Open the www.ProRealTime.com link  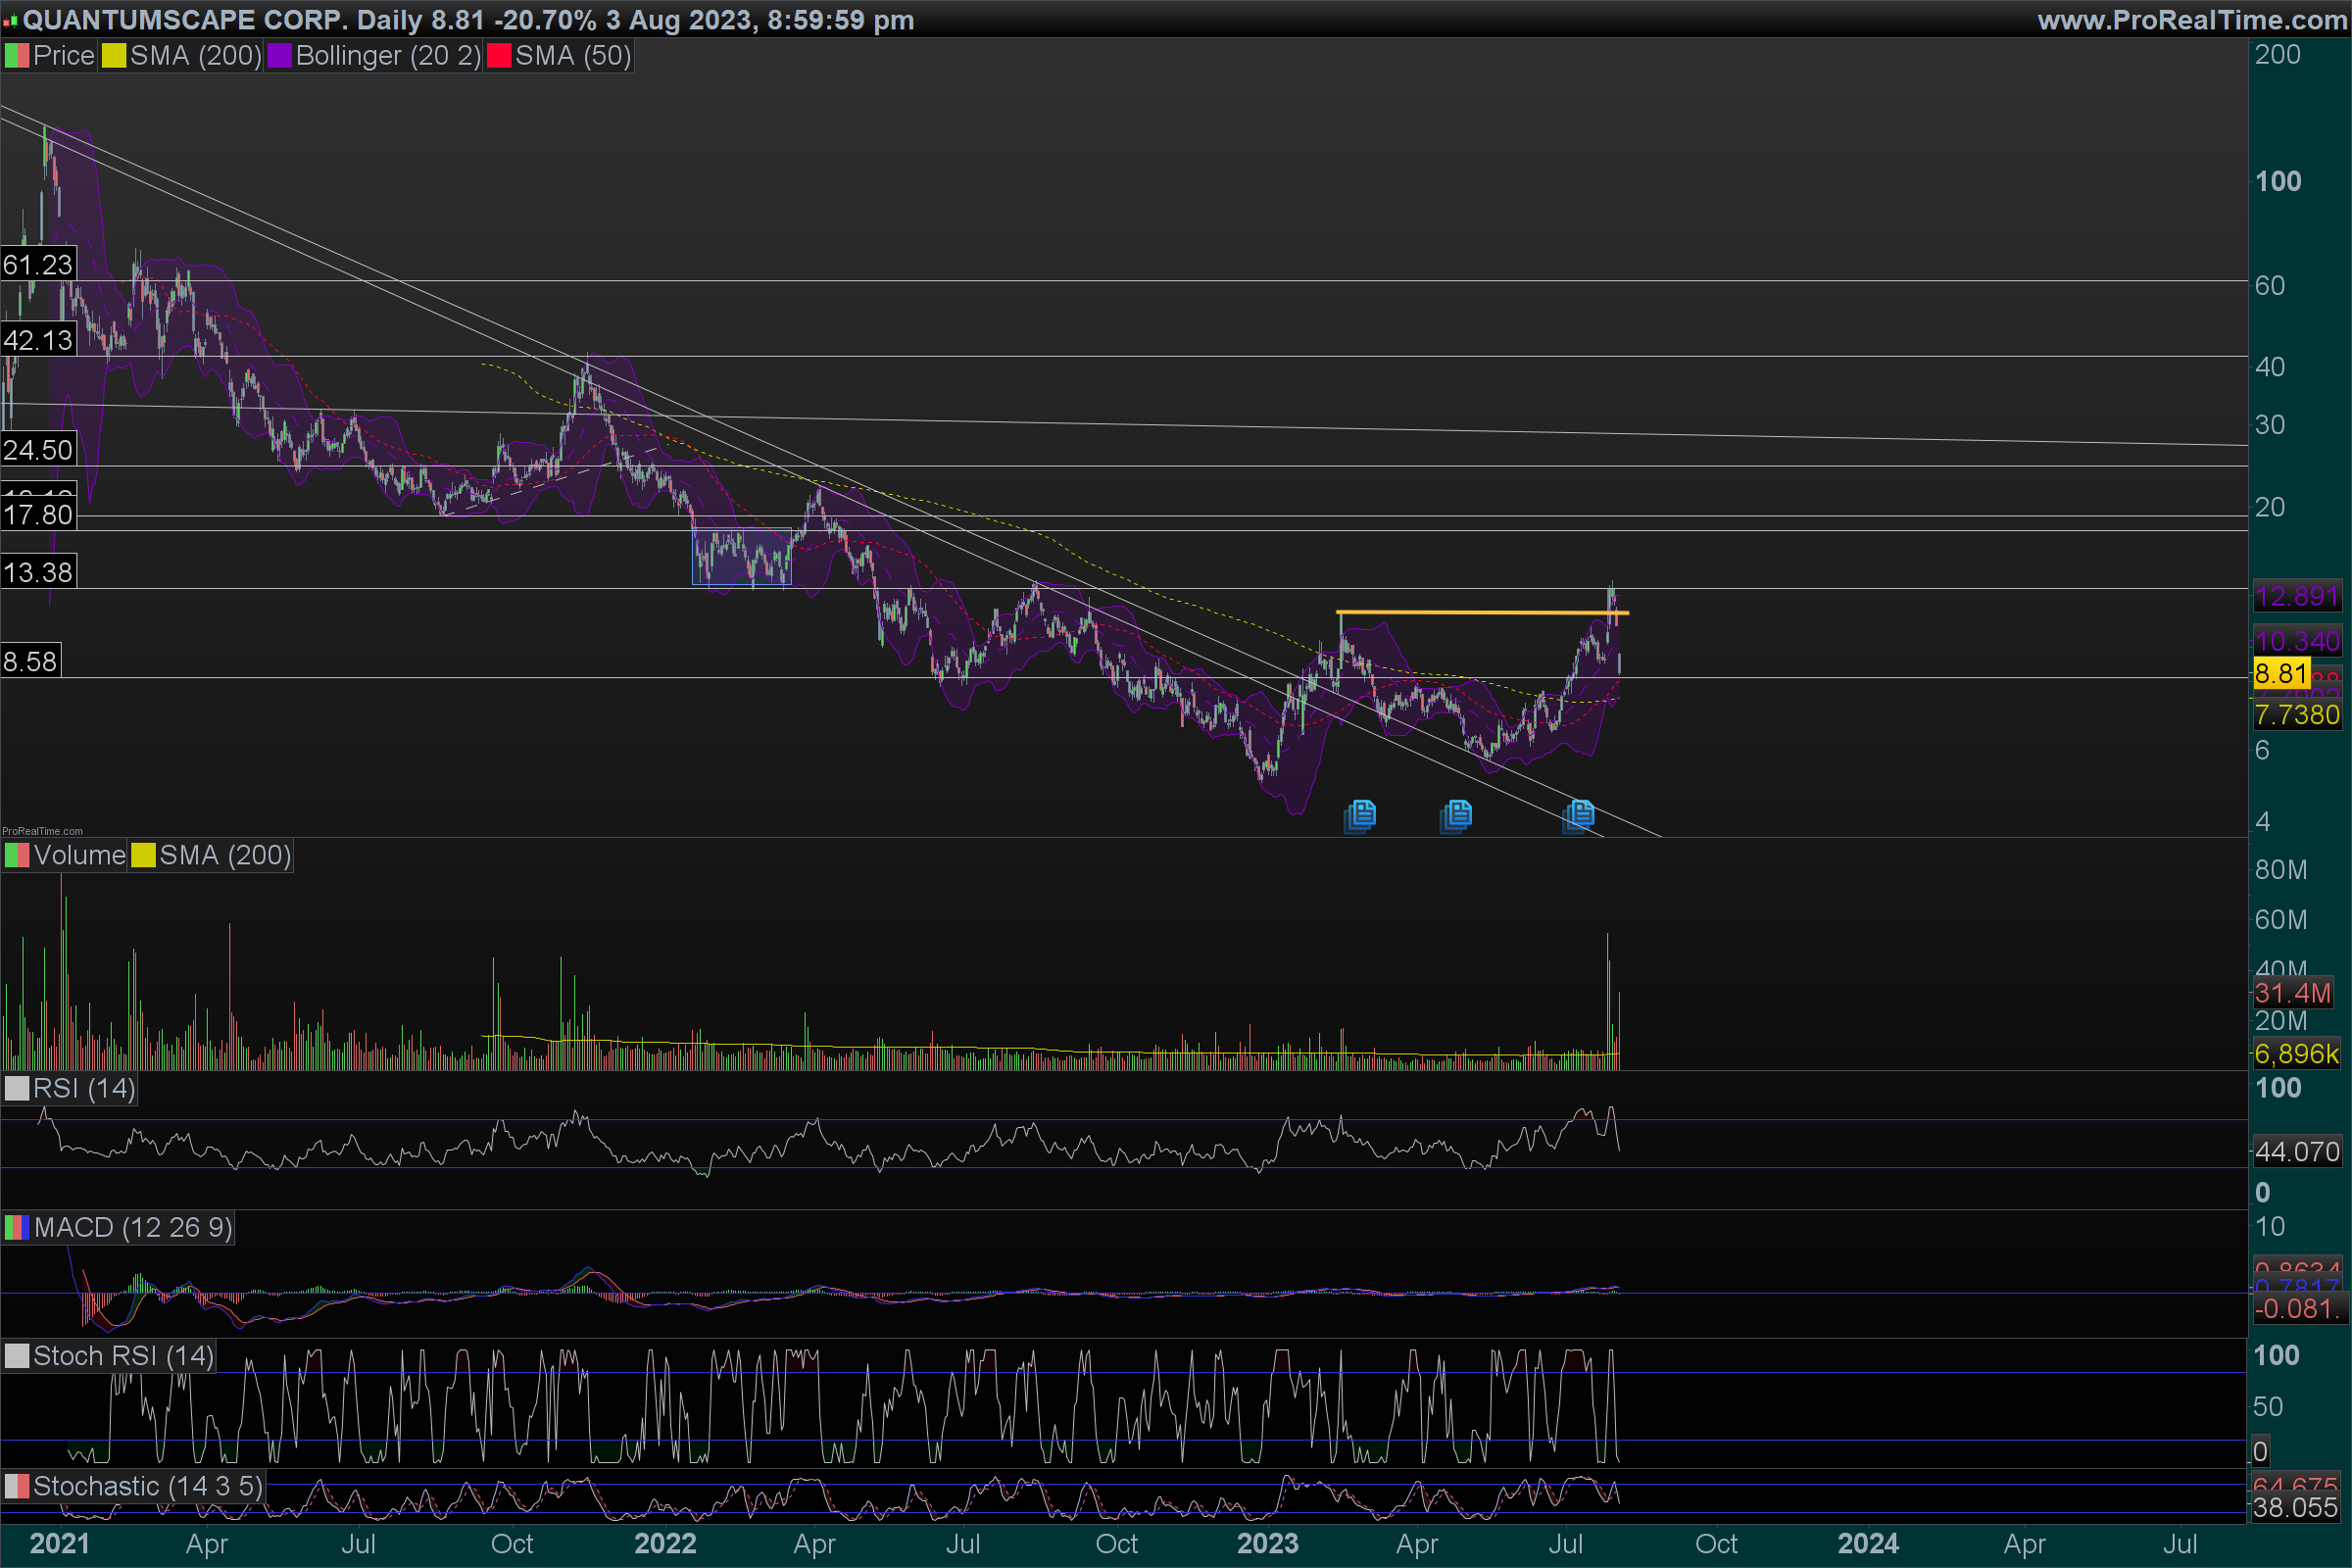pos(2192,20)
